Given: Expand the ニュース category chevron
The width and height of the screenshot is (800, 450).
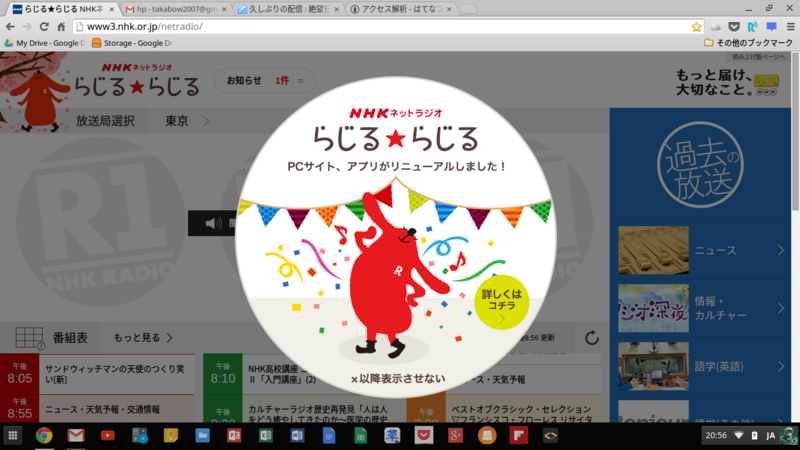Looking at the screenshot, I should click(x=781, y=251).
